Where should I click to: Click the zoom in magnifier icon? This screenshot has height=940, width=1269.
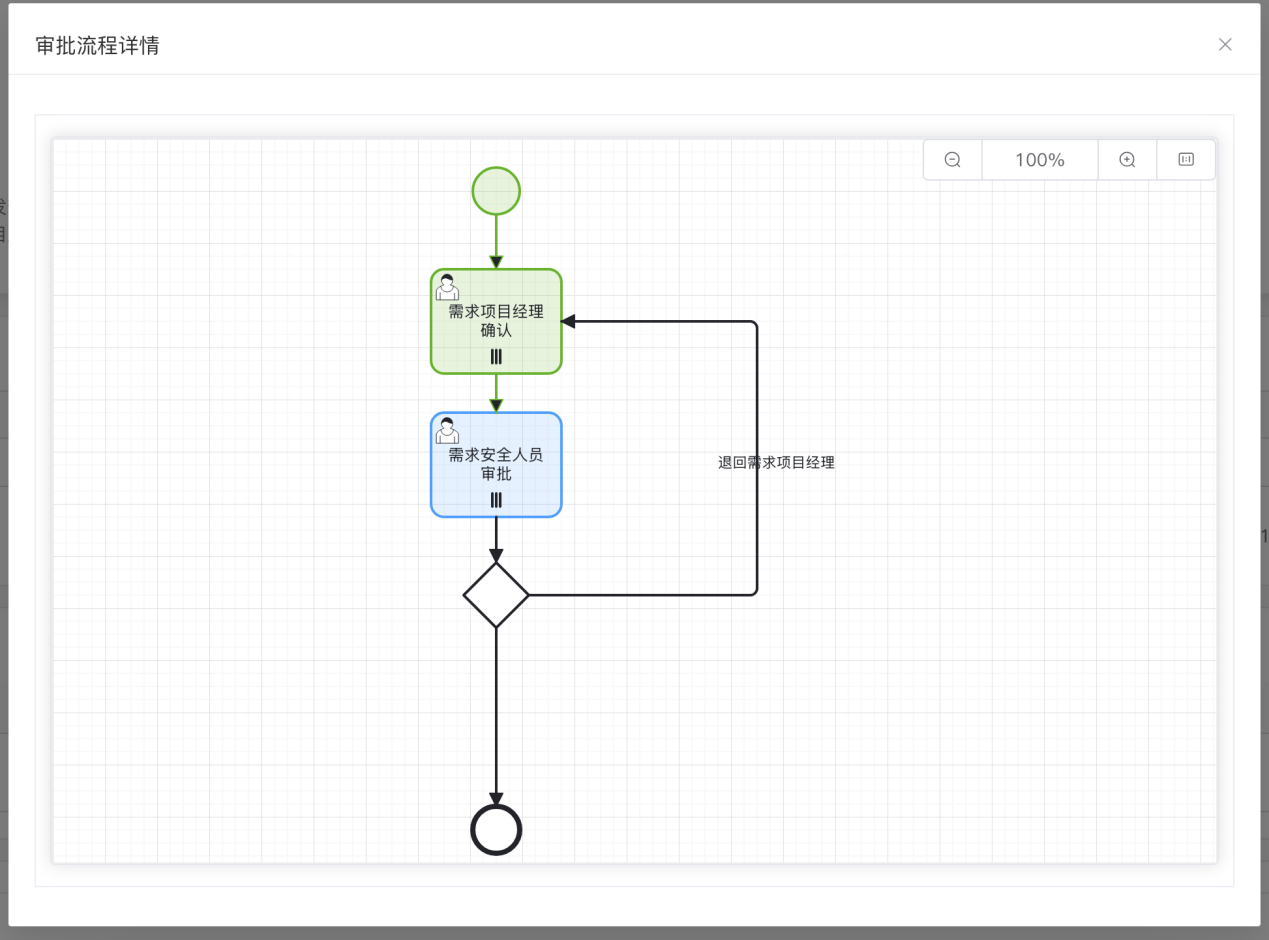[1127, 160]
